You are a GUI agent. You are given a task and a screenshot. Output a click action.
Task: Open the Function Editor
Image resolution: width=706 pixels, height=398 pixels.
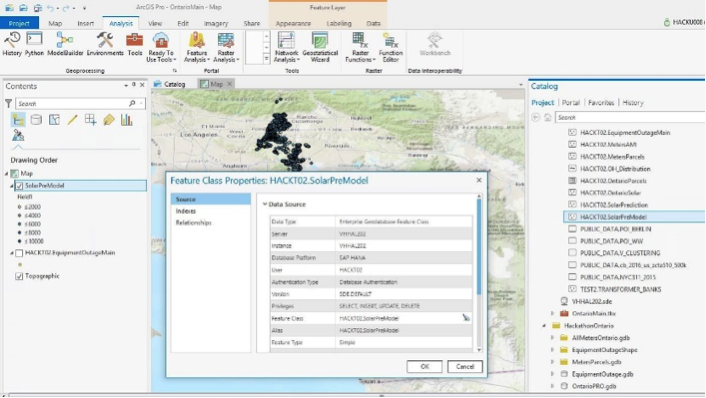click(390, 47)
